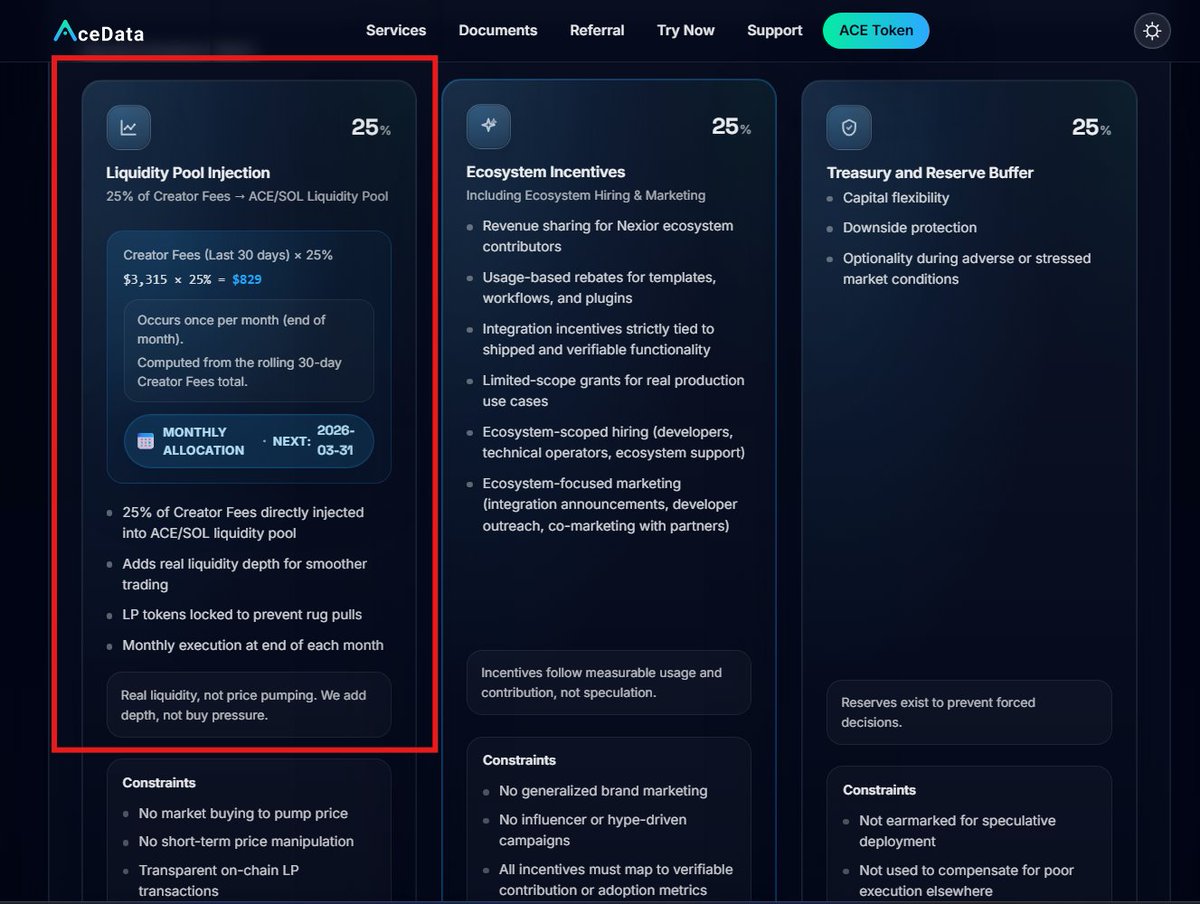1200x904 pixels.
Task: Click the calendar icon in Monthly Allocation pill
Action: (x=146, y=441)
